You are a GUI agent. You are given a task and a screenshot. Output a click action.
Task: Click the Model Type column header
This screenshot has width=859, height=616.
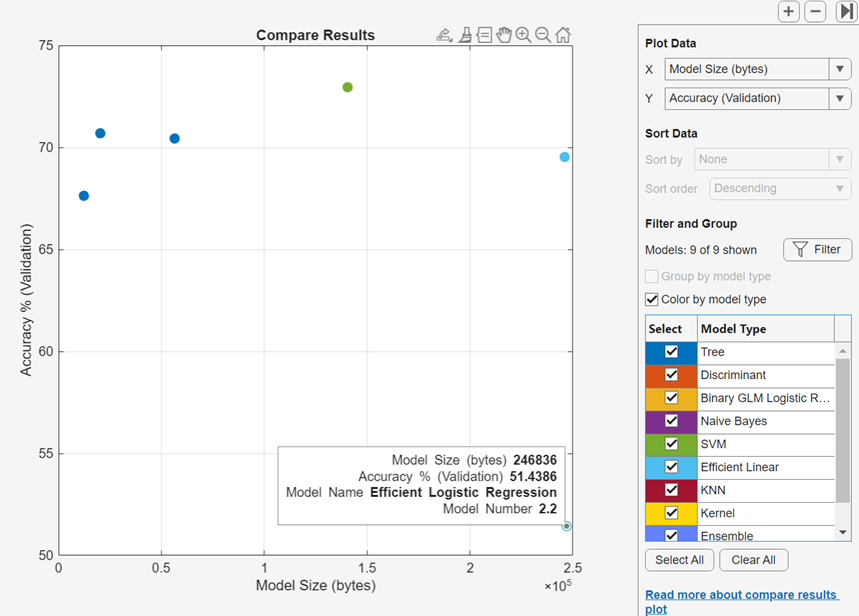point(736,328)
